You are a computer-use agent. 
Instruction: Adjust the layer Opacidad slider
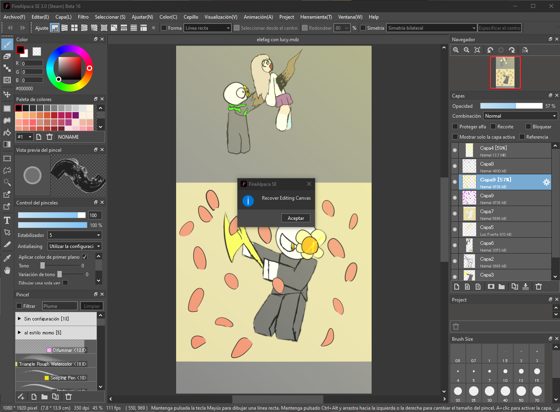point(511,106)
